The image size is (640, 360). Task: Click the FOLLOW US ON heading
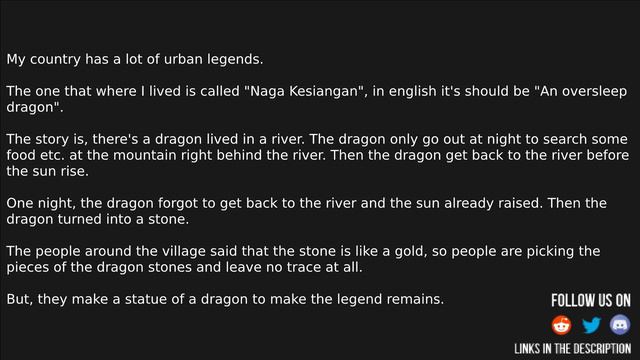click(x=591, y=300)
